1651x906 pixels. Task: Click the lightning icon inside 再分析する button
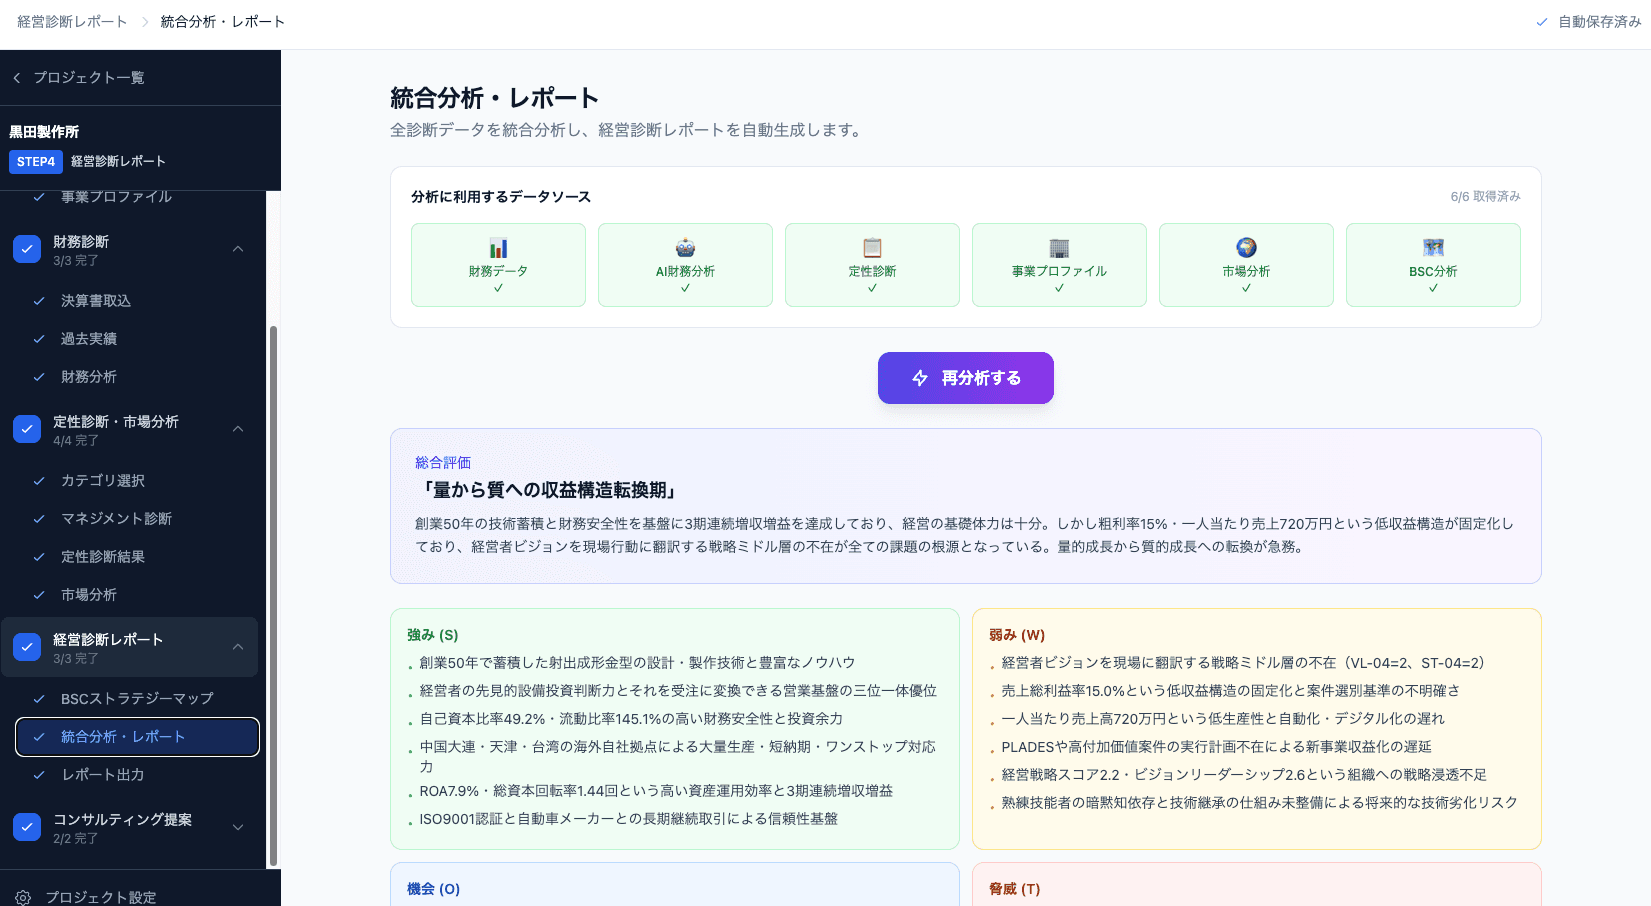click(919, 378)
